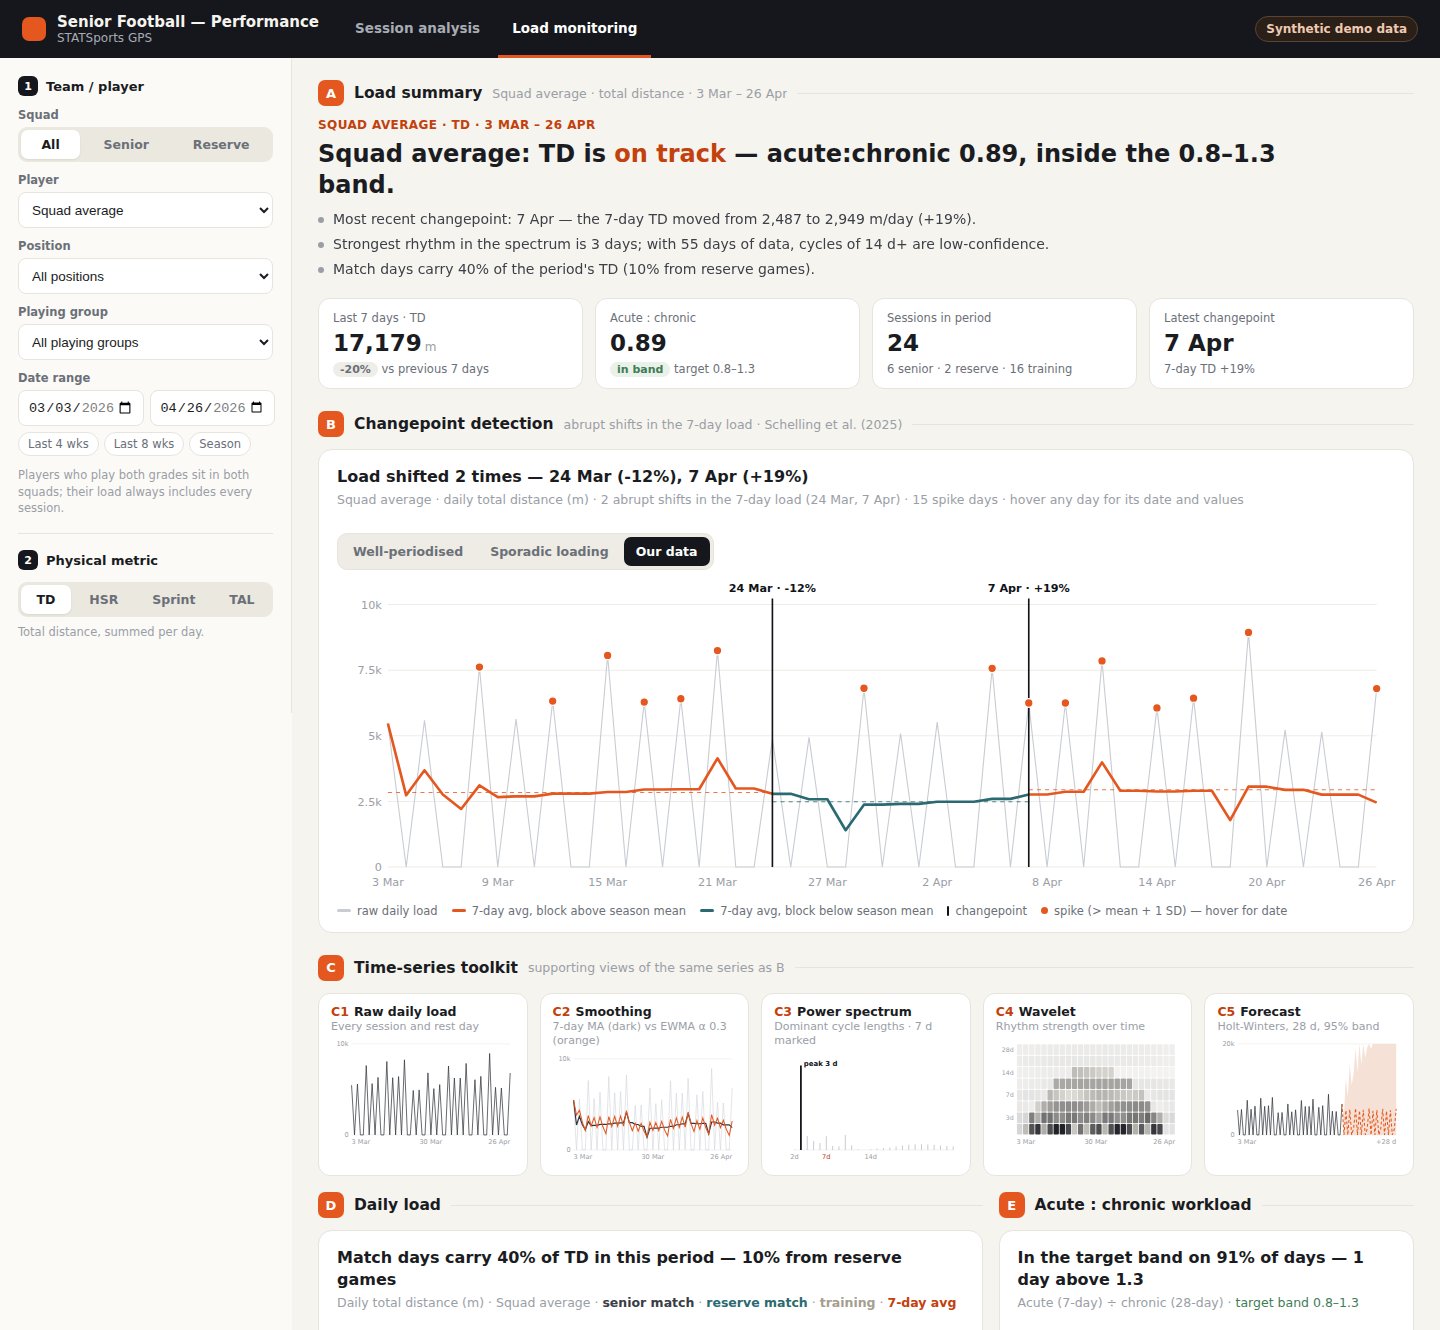Open the C3 Power spectrum thumbnail
The image size is (1440, 1330).
[866, 1084]
